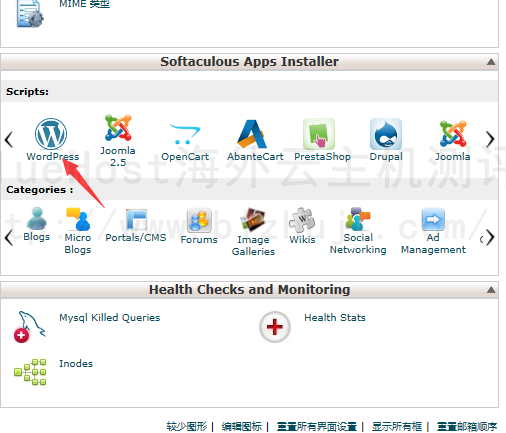The image size is (506, 433).
Task: Open the Social Networking category icon
Action: click(x=358, y=219)
